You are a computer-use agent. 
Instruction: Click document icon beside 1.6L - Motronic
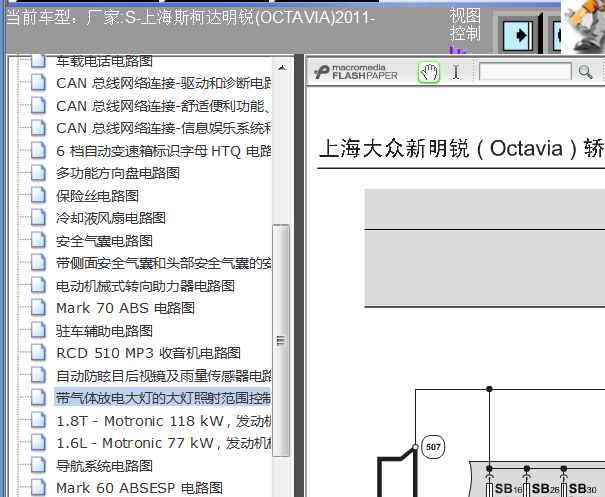click(x=38, y=443)
